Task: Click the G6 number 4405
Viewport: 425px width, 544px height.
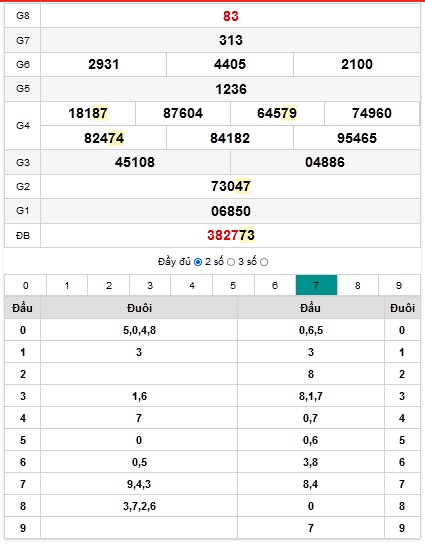Action: tap(230, 64)
